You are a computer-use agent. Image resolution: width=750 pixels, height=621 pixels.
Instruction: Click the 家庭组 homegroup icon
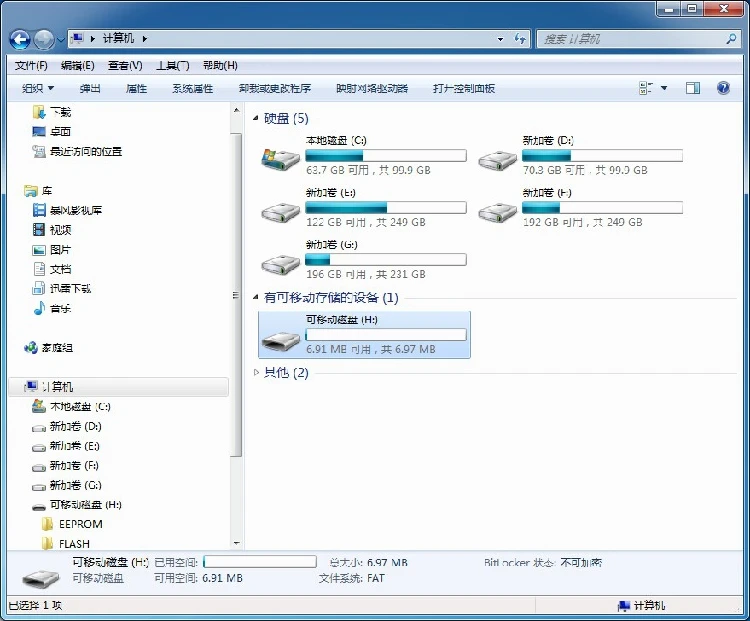[x=31, y=348]
